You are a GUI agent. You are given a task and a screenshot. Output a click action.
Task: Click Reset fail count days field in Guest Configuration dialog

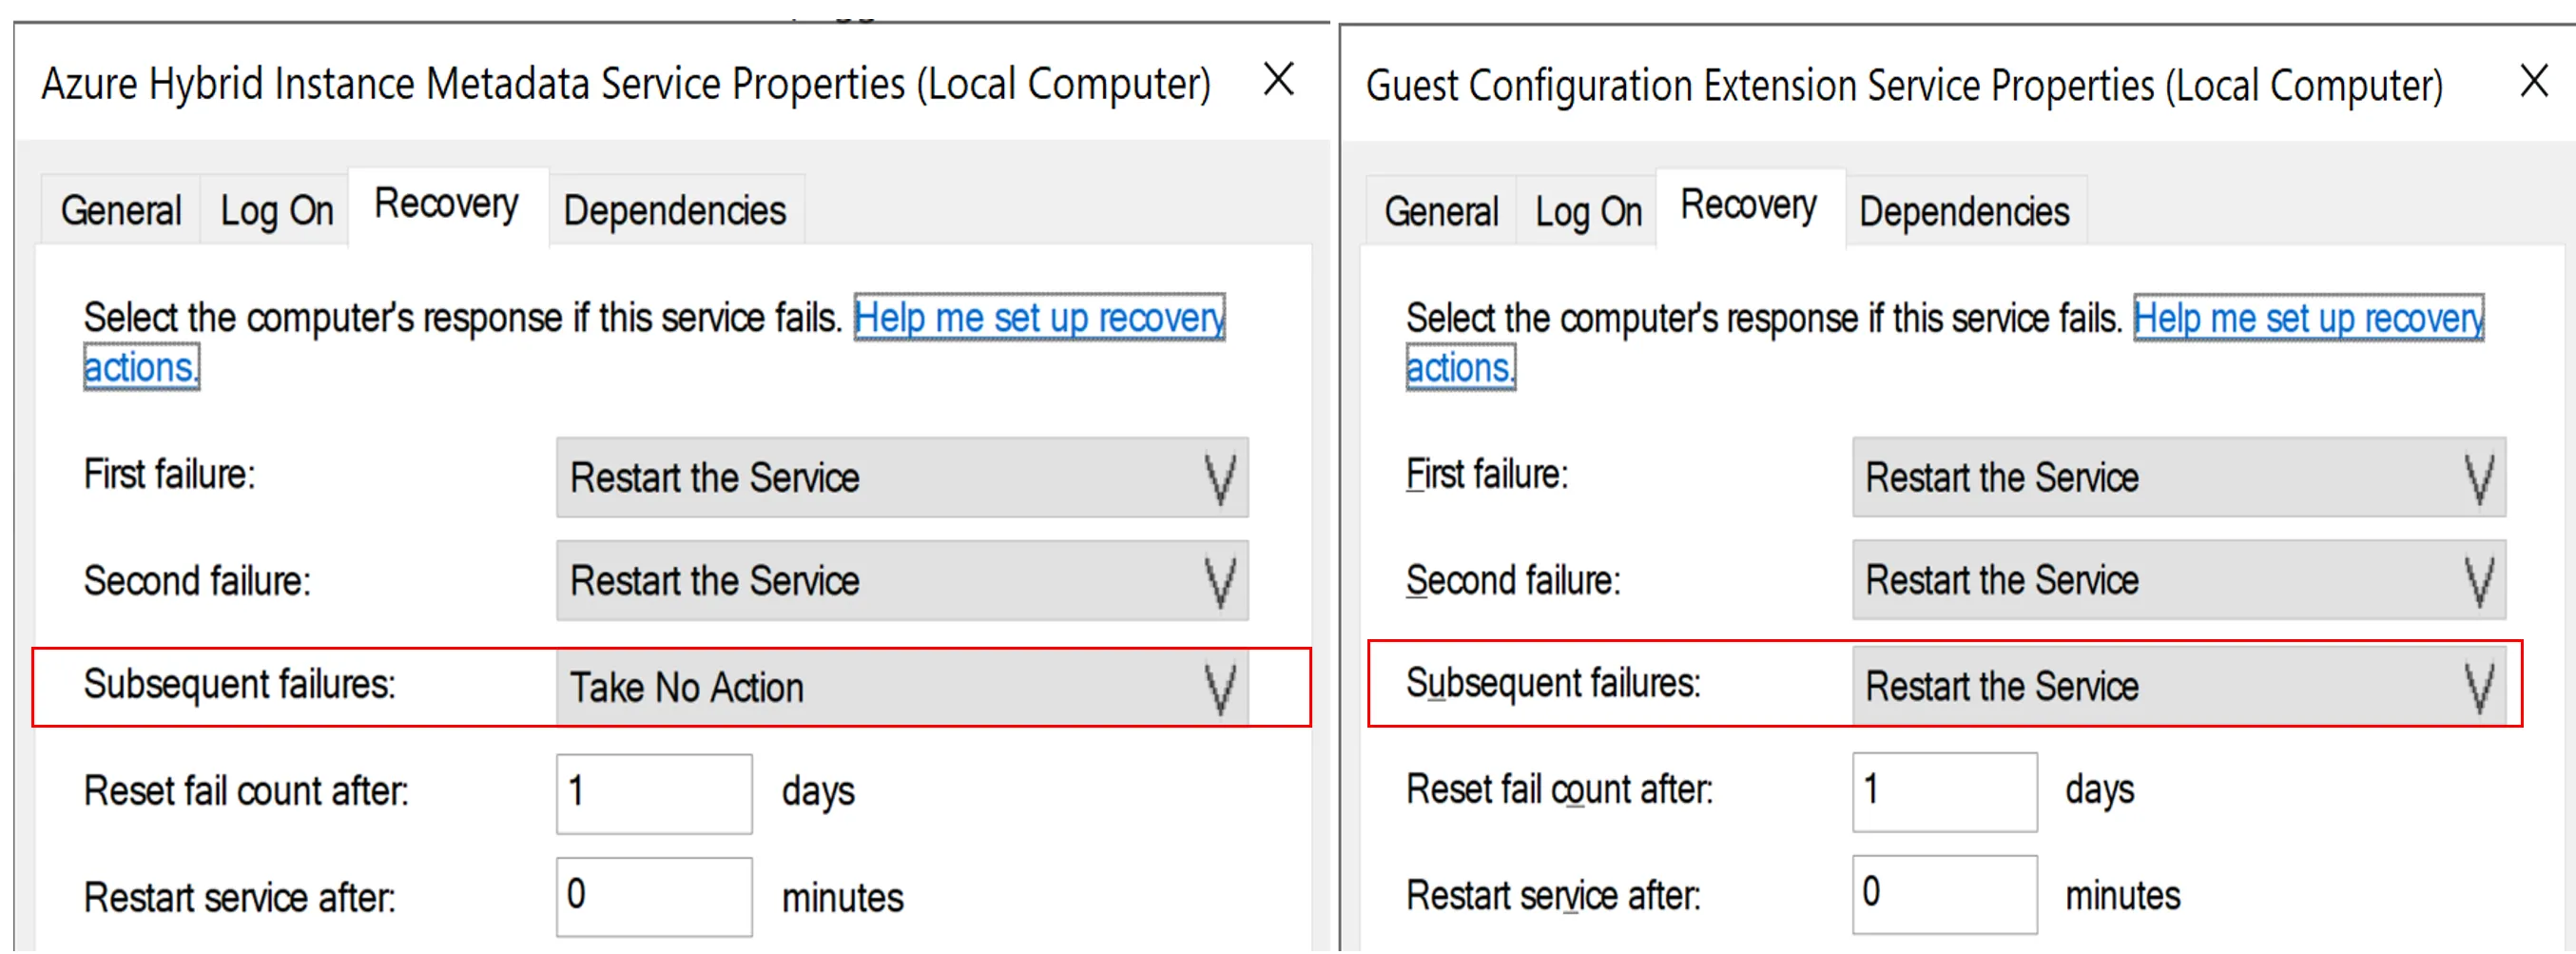click(x=1944, y=792)
